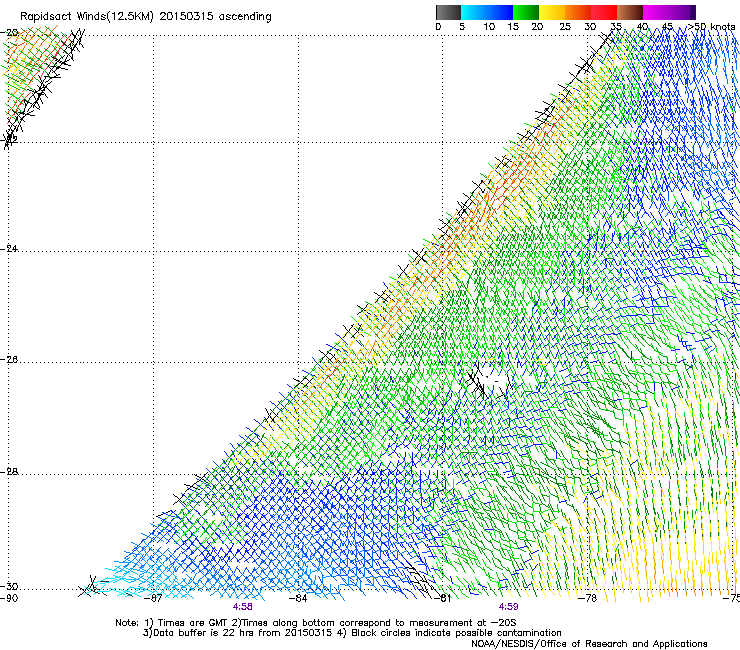Click the -24 latitude axis label
The image size is (740, 650).
point(9,248)
